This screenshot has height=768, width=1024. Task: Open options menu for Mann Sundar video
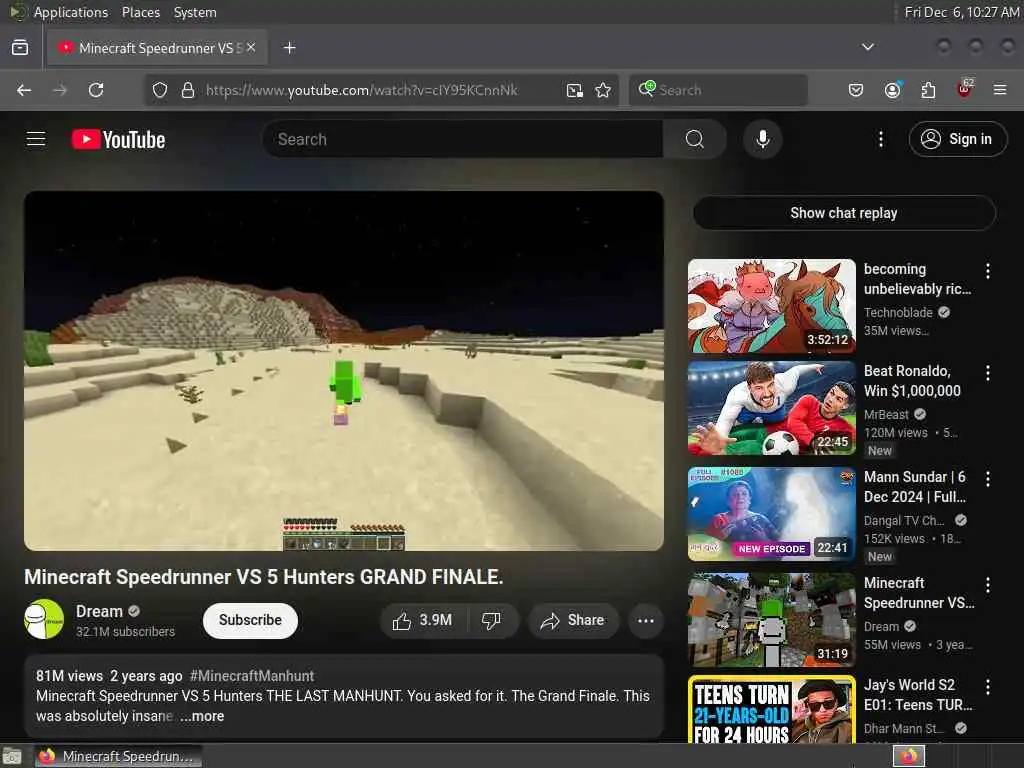[x=987, y=479]
